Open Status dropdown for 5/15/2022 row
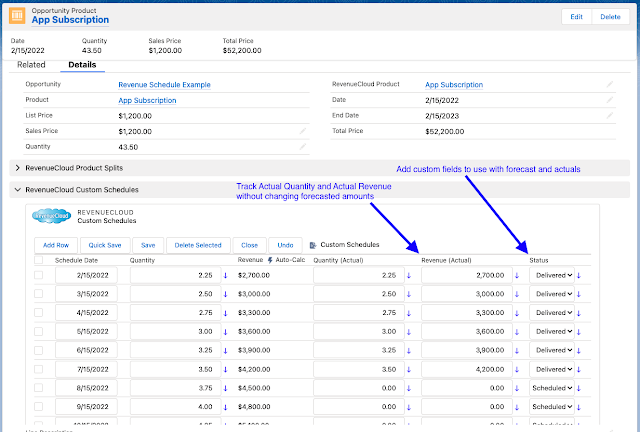 click(x=552, y=332)
